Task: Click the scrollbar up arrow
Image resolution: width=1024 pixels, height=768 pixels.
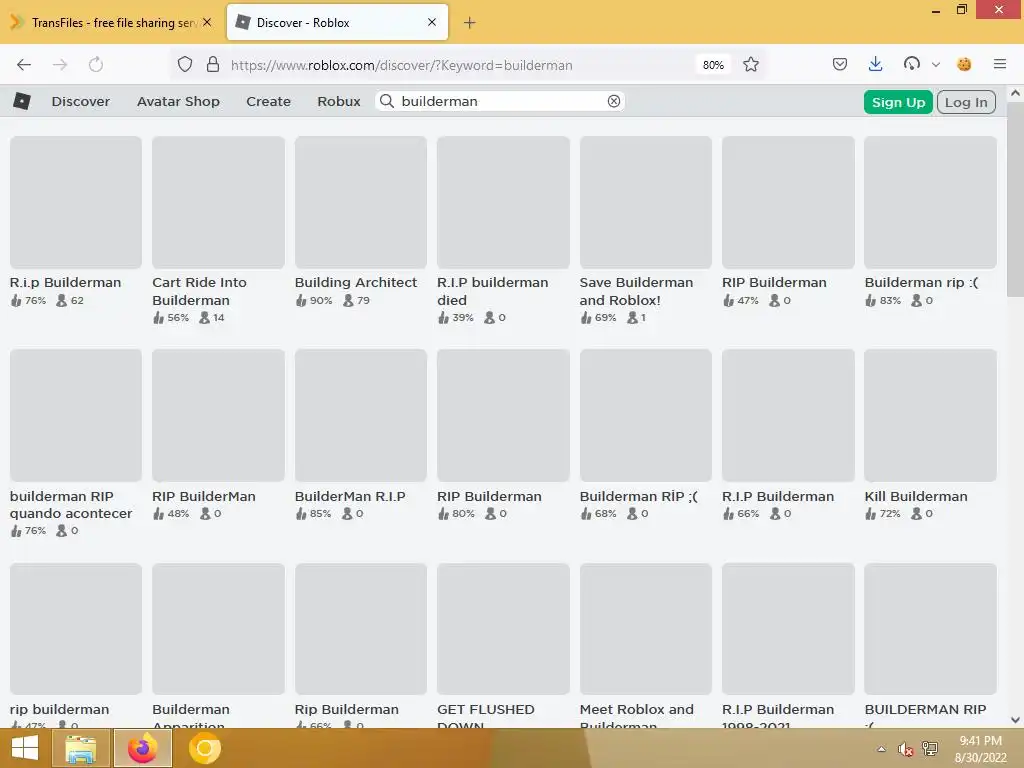Action: click(x=1015, y=93)
